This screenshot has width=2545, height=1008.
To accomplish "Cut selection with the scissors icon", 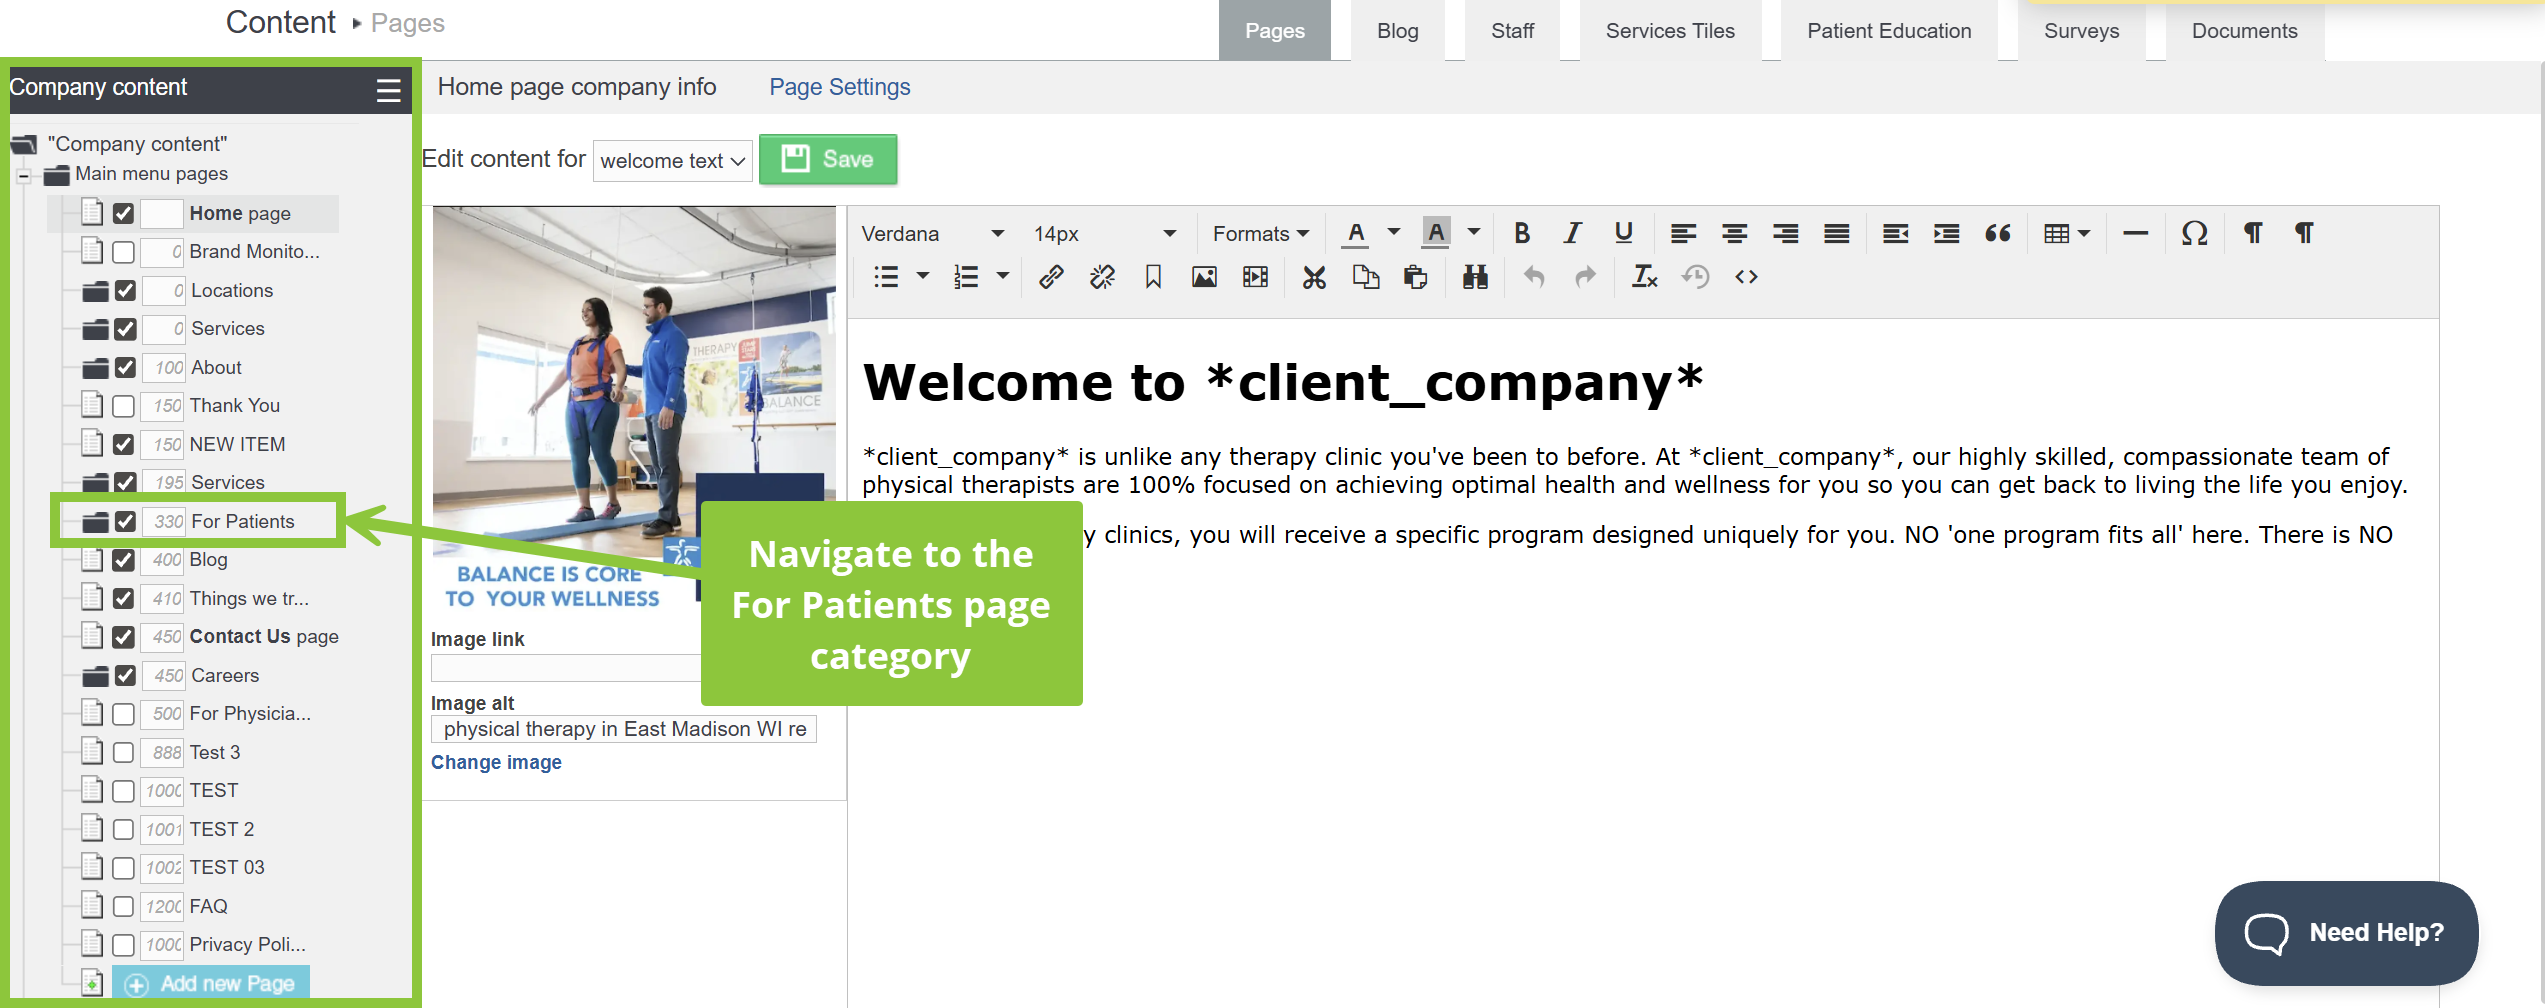I will tap(1314, 277).
